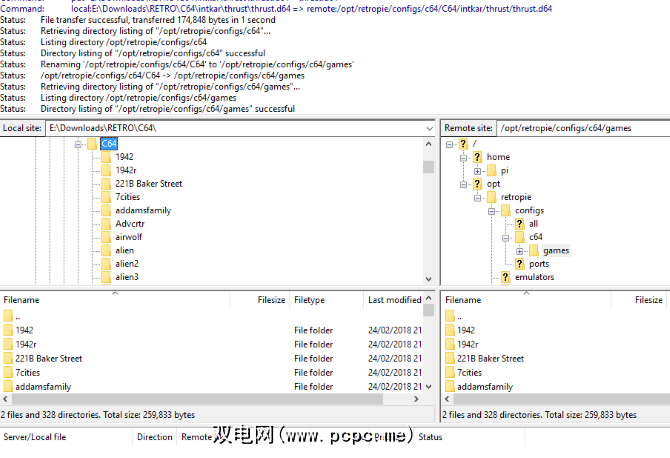Sort local list by Filename column
This screenshot has width=670, height=458.
[115, 300]
